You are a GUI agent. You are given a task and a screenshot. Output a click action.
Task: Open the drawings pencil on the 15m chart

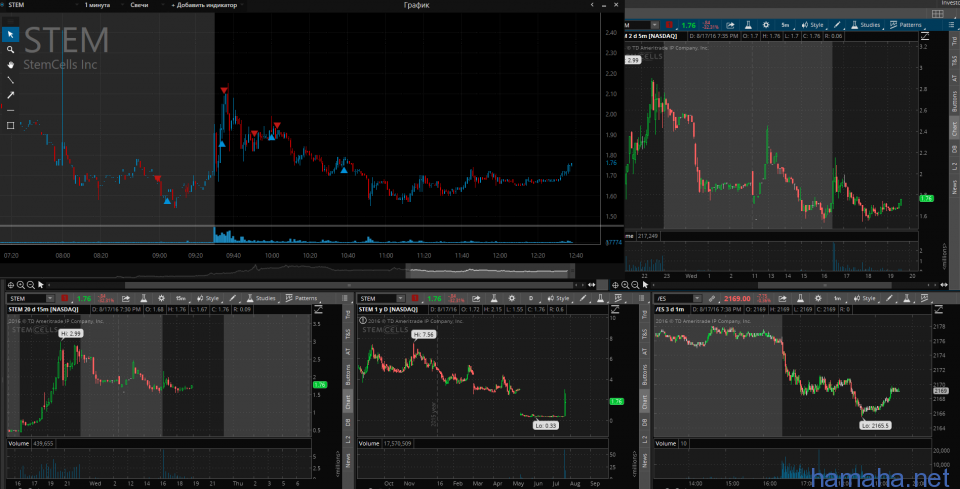tap(233, 299)
